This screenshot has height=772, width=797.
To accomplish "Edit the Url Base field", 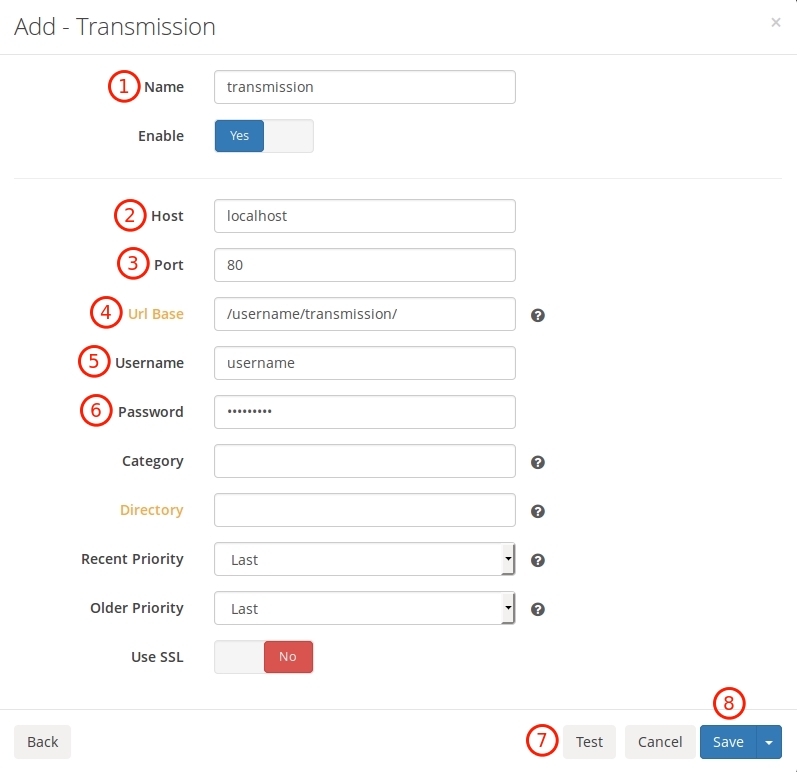I will pyautogui.click(x=364, y=314).
